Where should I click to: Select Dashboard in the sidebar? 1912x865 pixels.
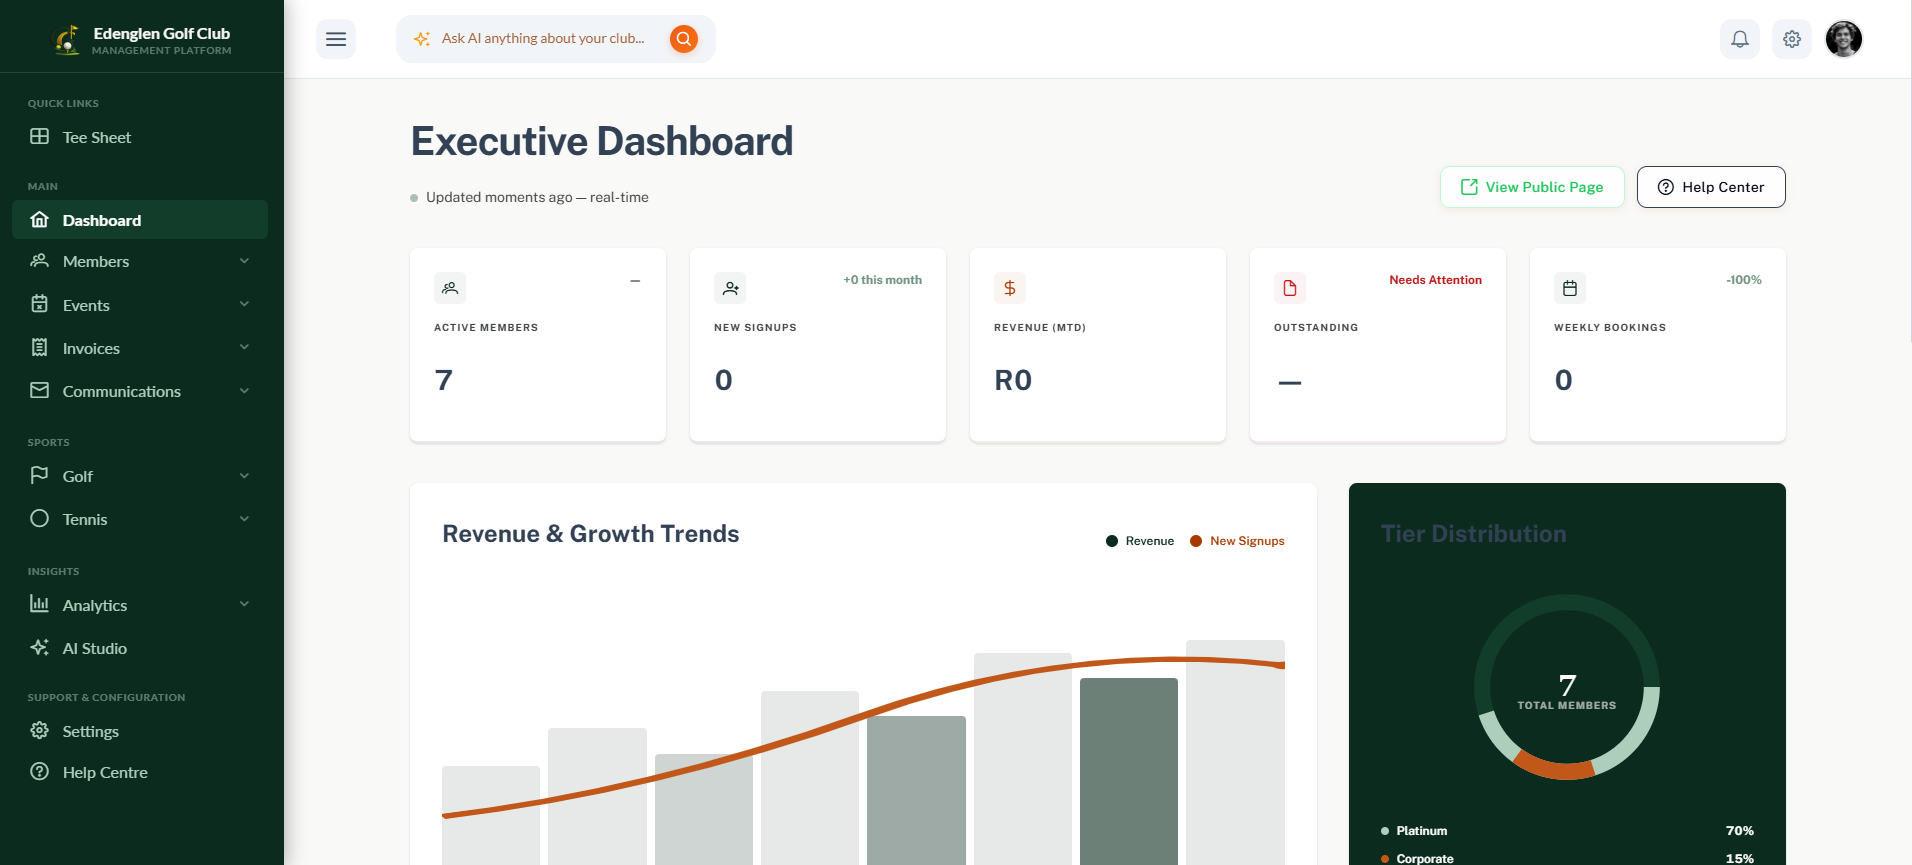coord(140,220)
